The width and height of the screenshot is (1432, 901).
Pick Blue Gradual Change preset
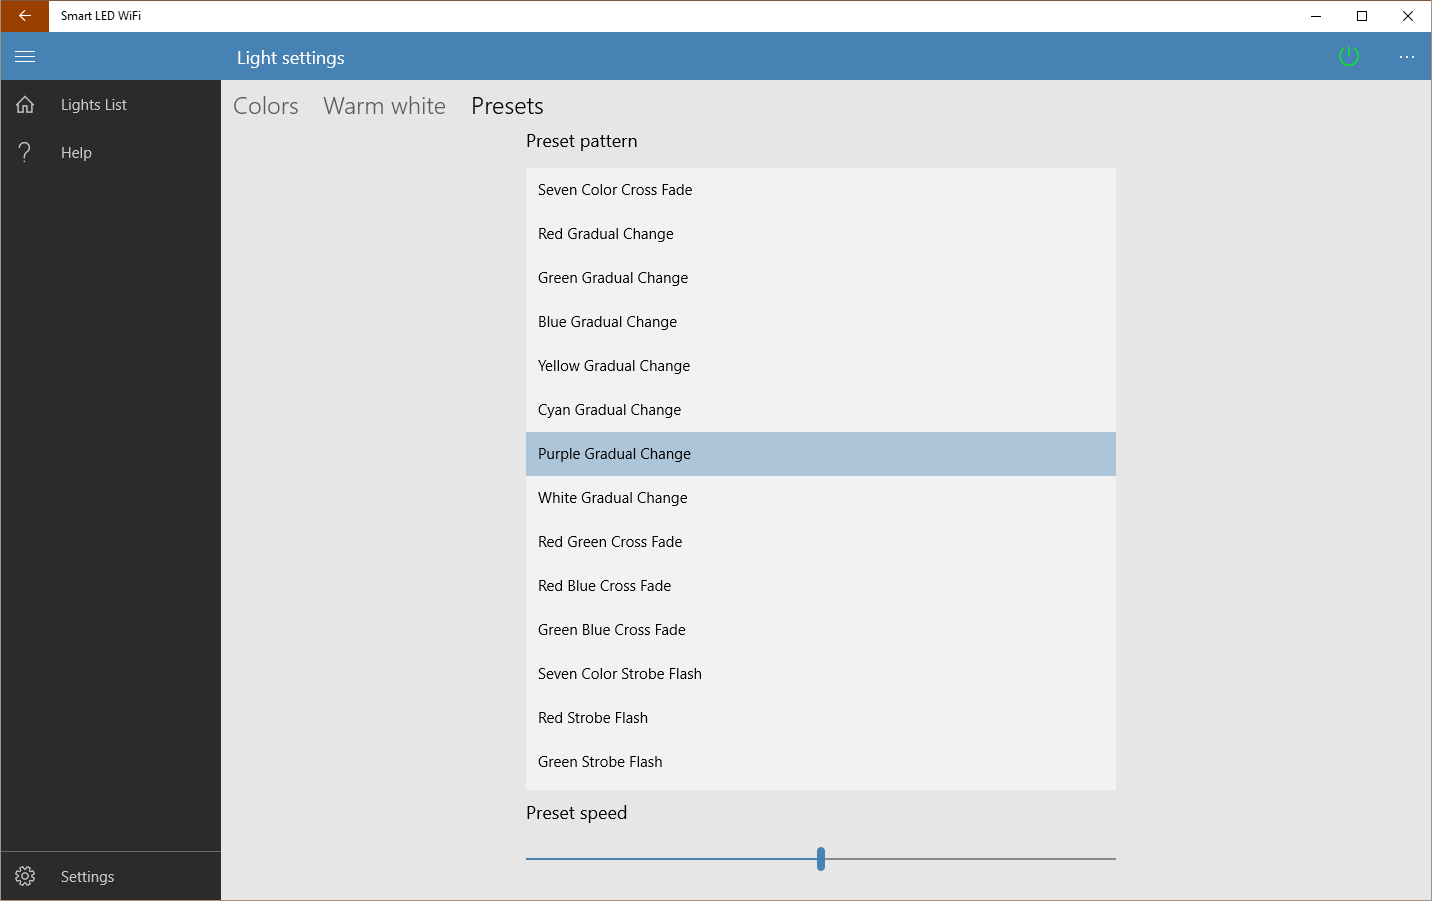pyautogui.click(x=821, y=322)
